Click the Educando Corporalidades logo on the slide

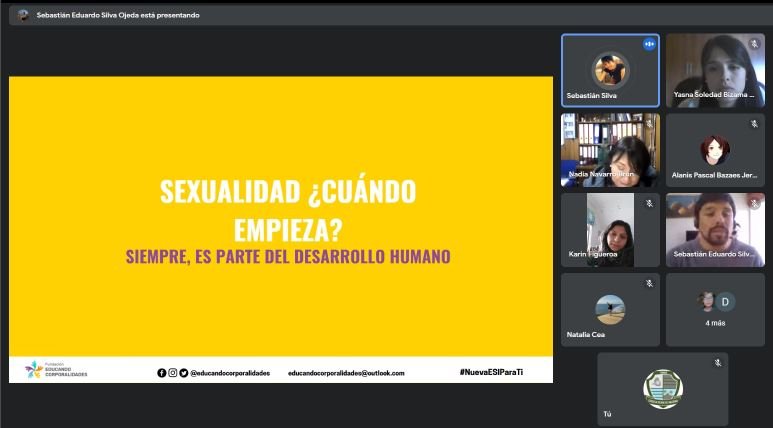tap(56, 370)
